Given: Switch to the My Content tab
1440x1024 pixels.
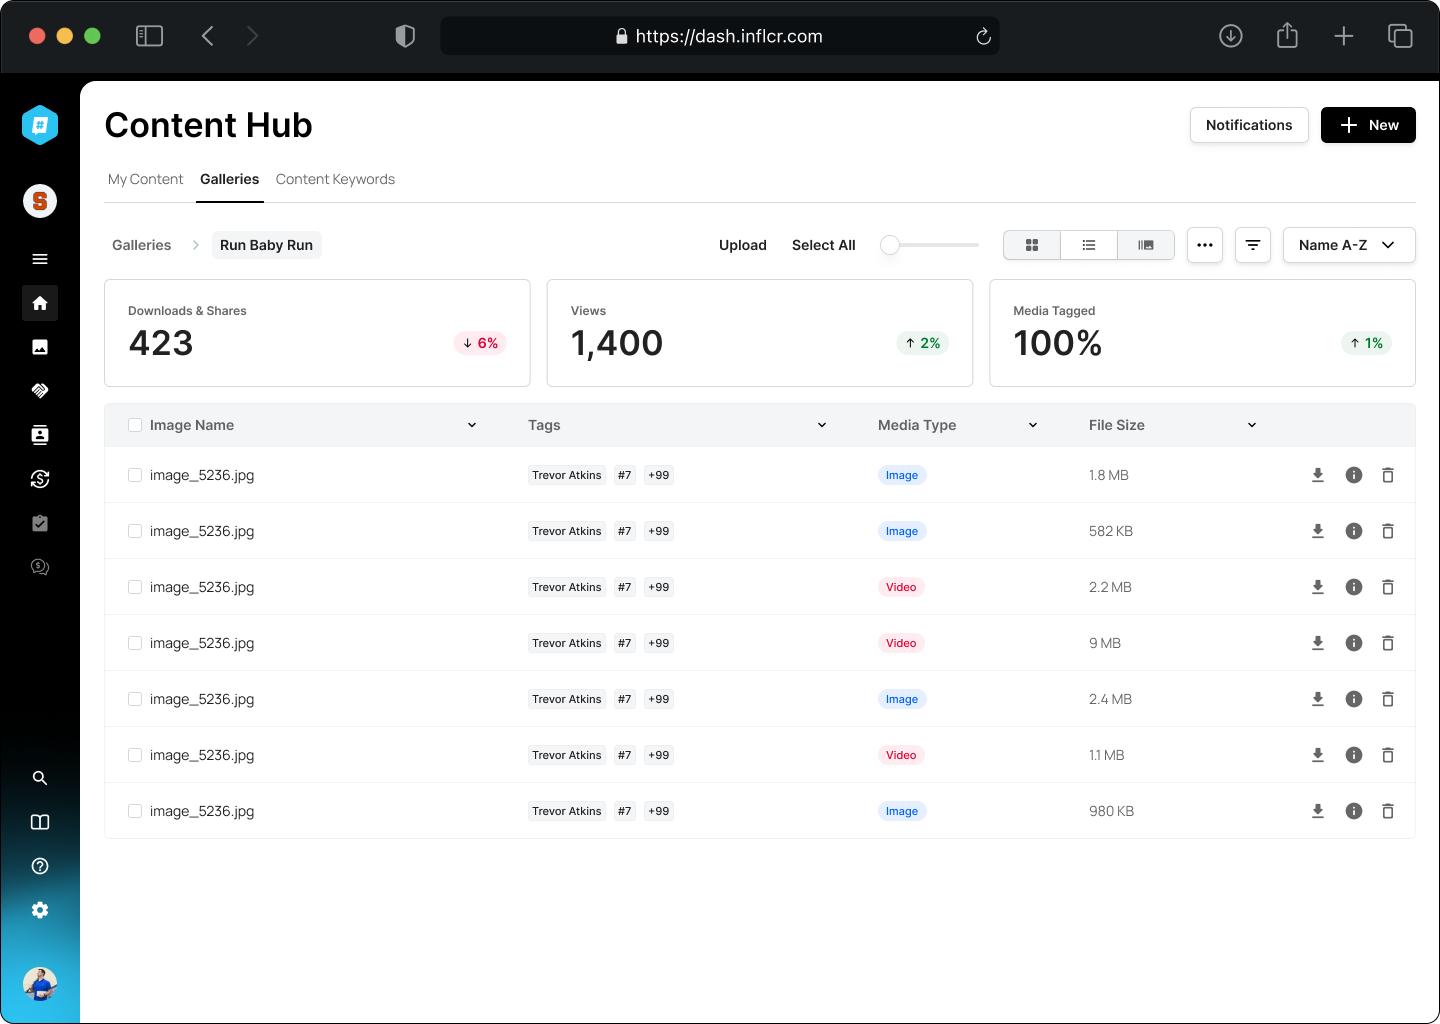Looking at the screenshot, I should tap(145, 179).
